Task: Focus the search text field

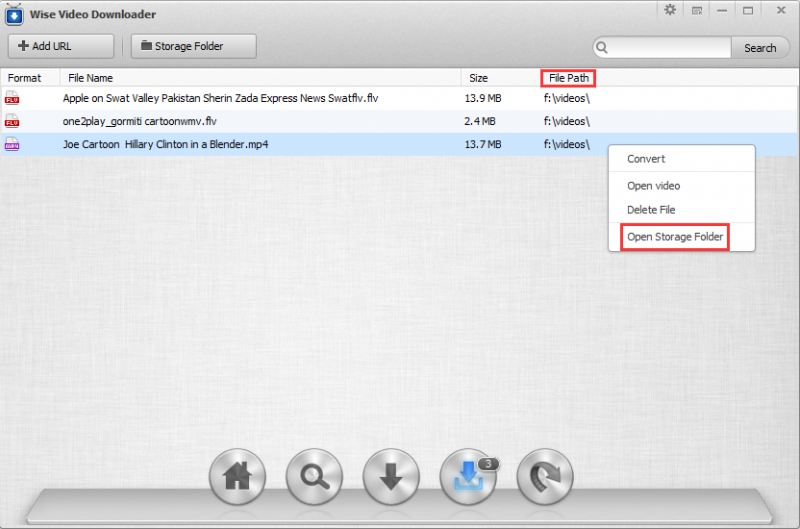Action: coord(669,47)
